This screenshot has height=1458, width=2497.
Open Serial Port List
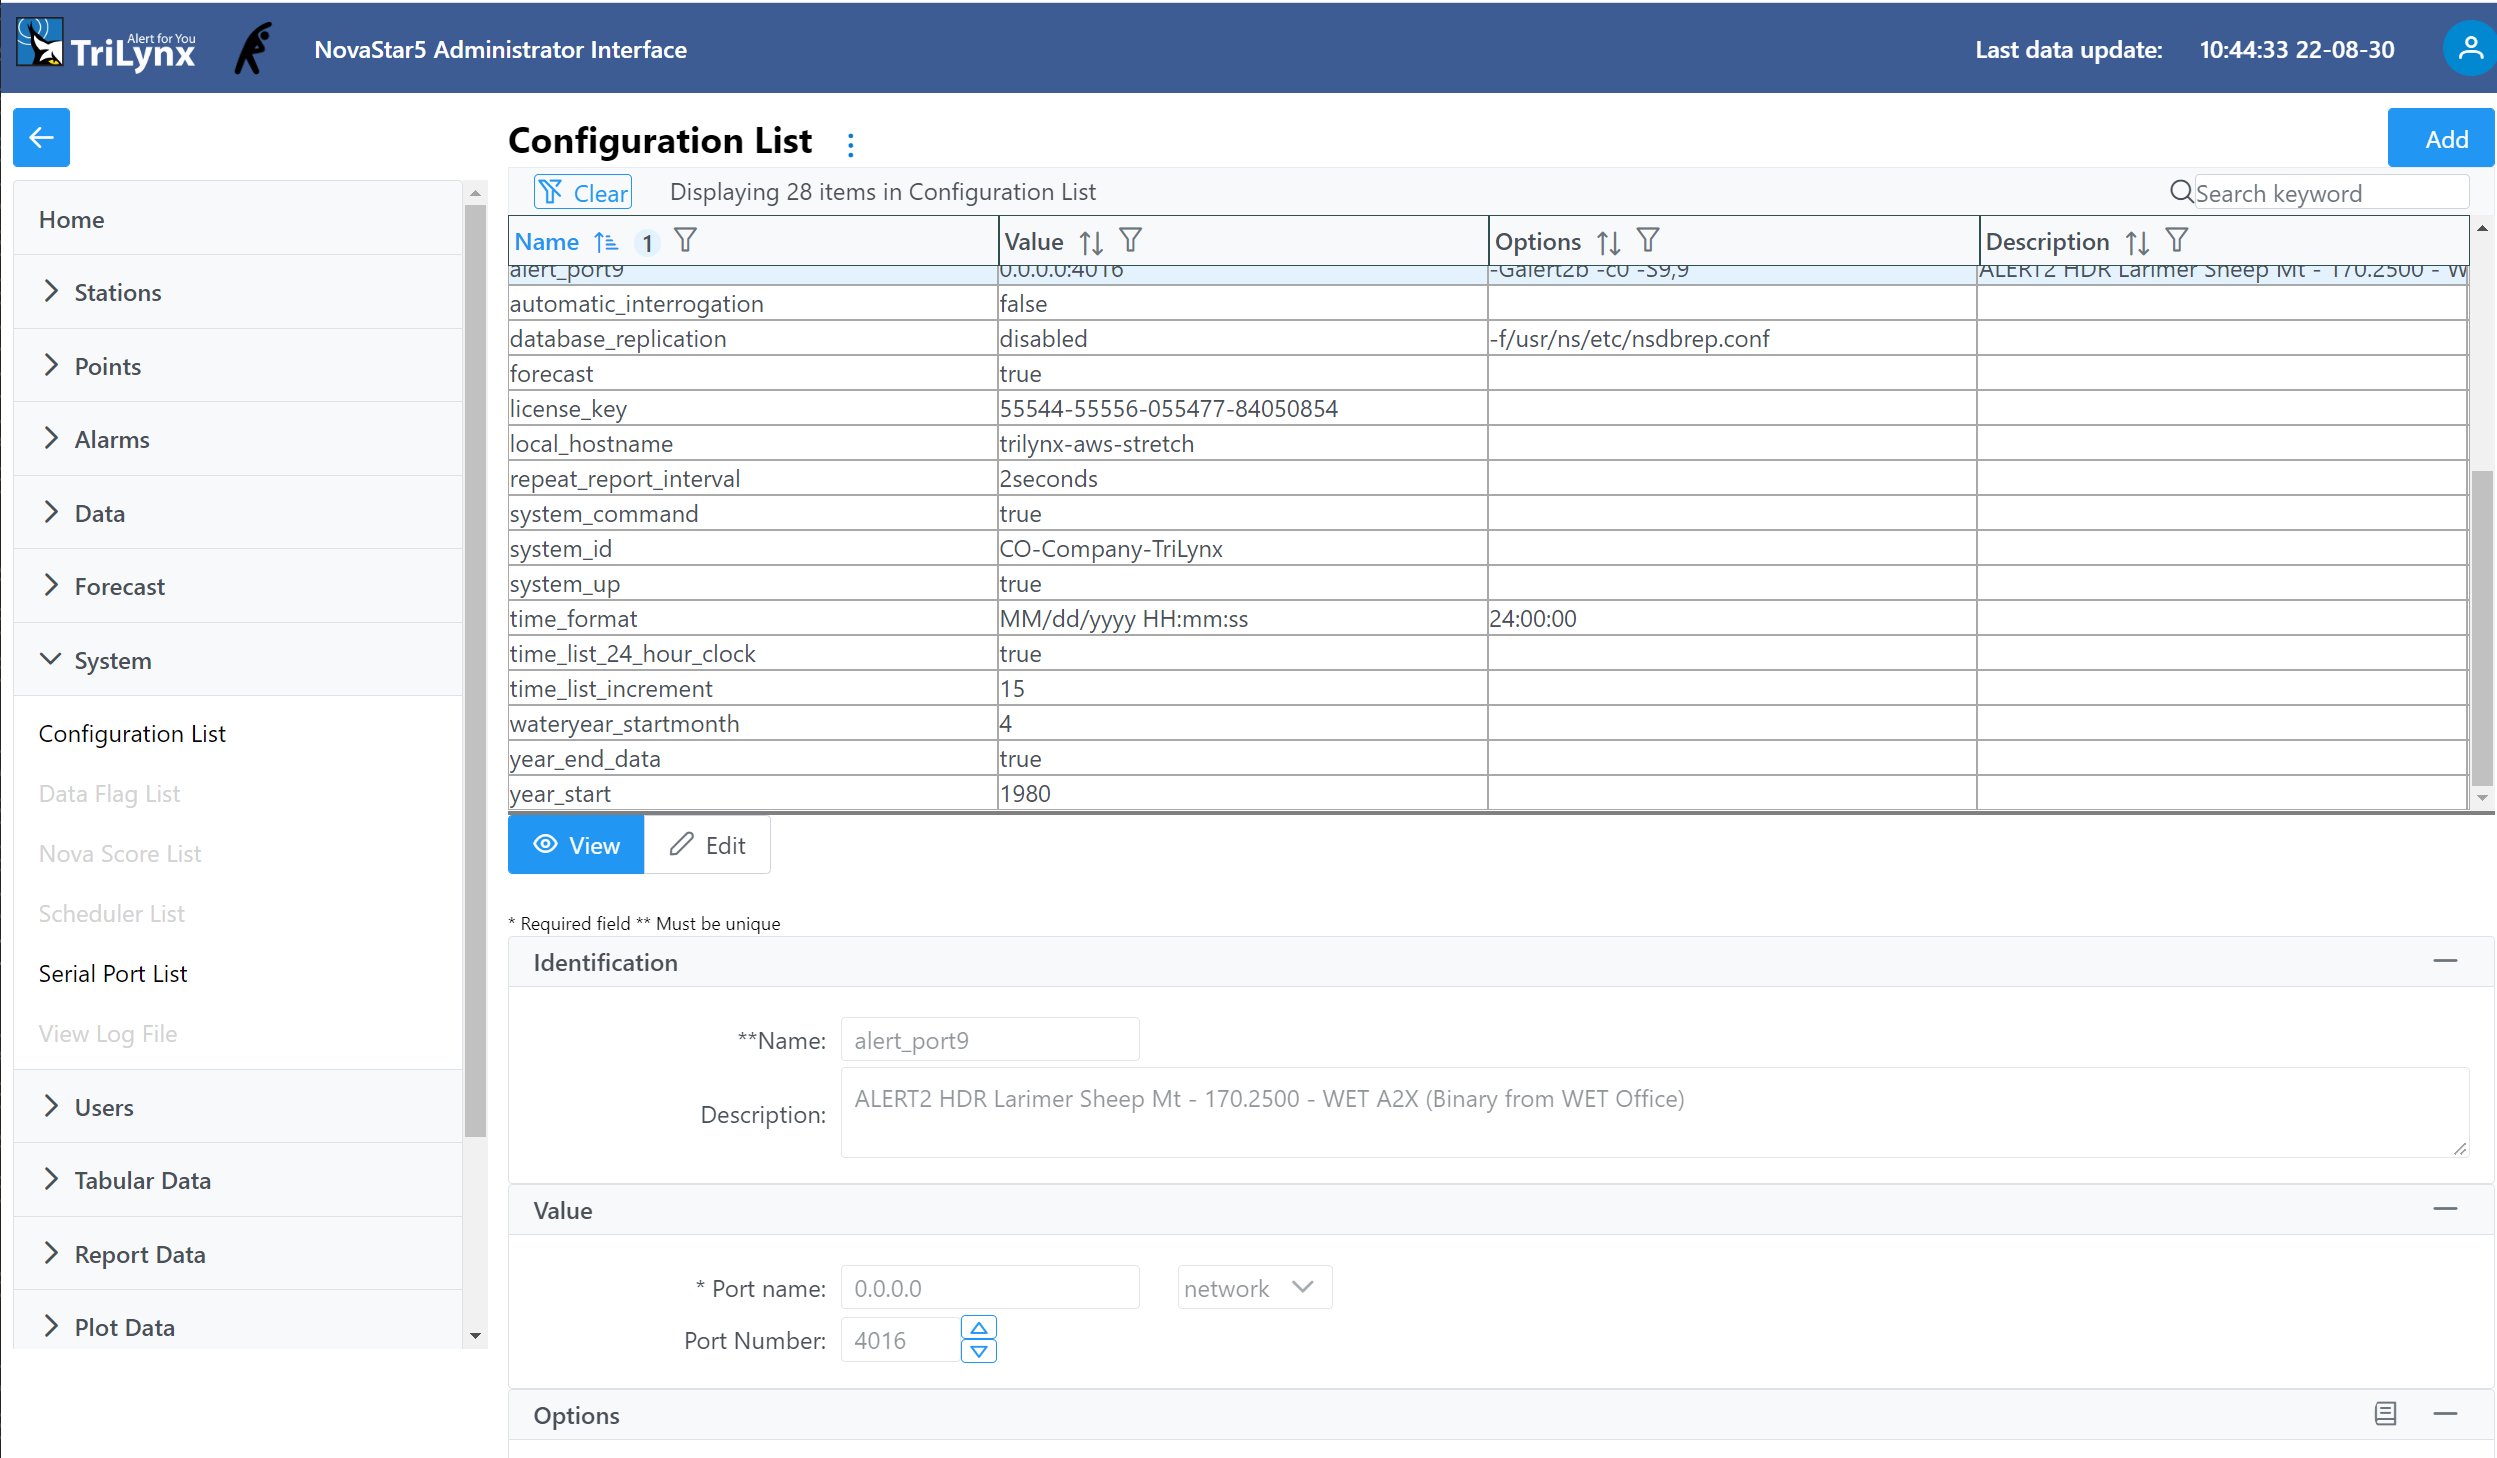113,973
